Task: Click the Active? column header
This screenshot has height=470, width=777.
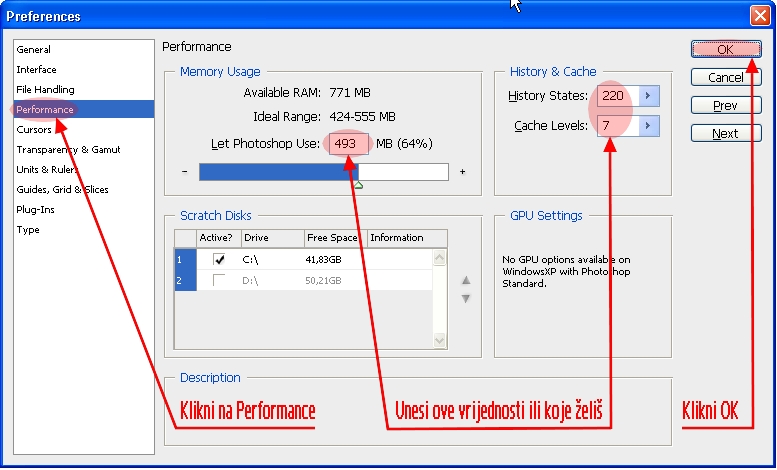Action: tap(219, 237)
